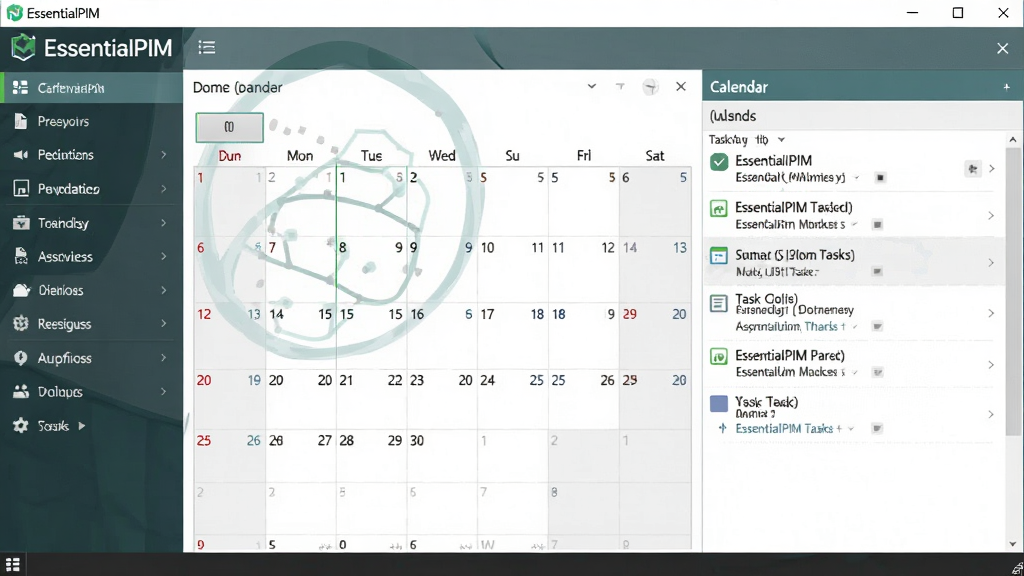Open the chevron at right of Task Golis) row
This screenshot has height=576, width=1024.
[x=991, y=313]
